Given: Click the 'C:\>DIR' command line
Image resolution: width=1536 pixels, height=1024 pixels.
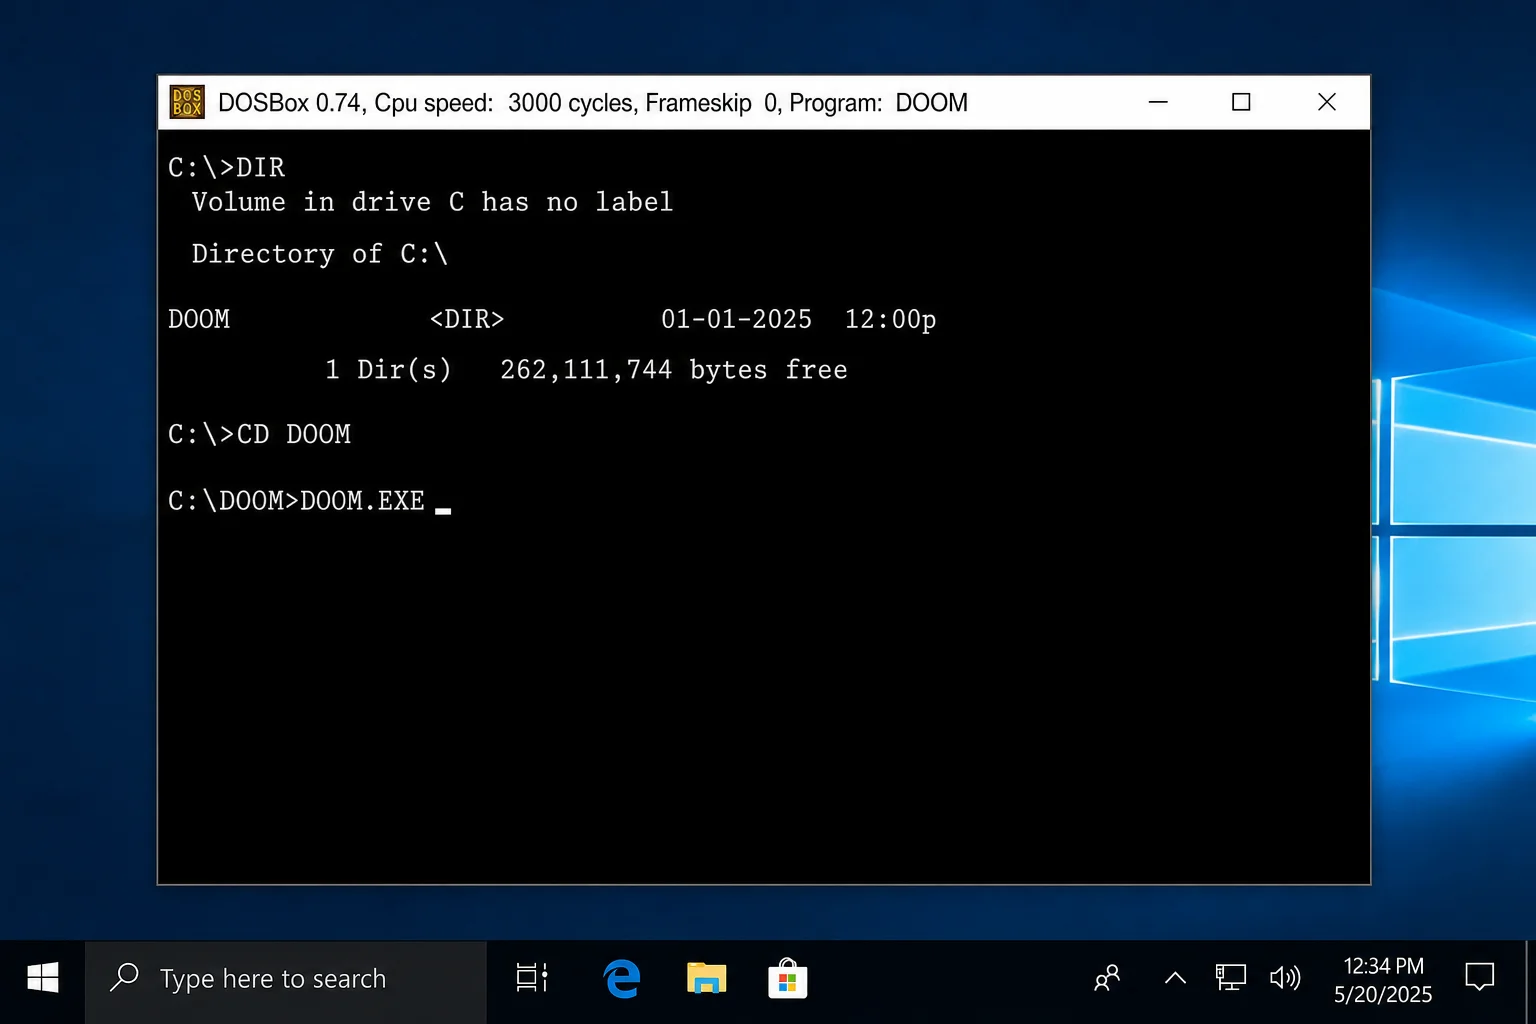Looking at the screenshot, I should point(227,168).
